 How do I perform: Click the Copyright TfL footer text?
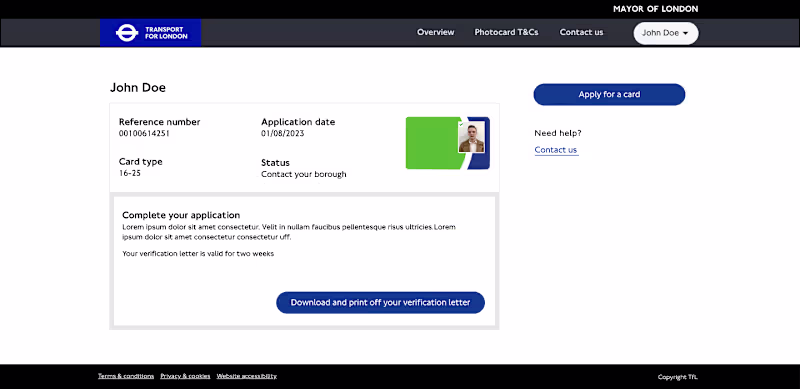click(x=678, y=377)
